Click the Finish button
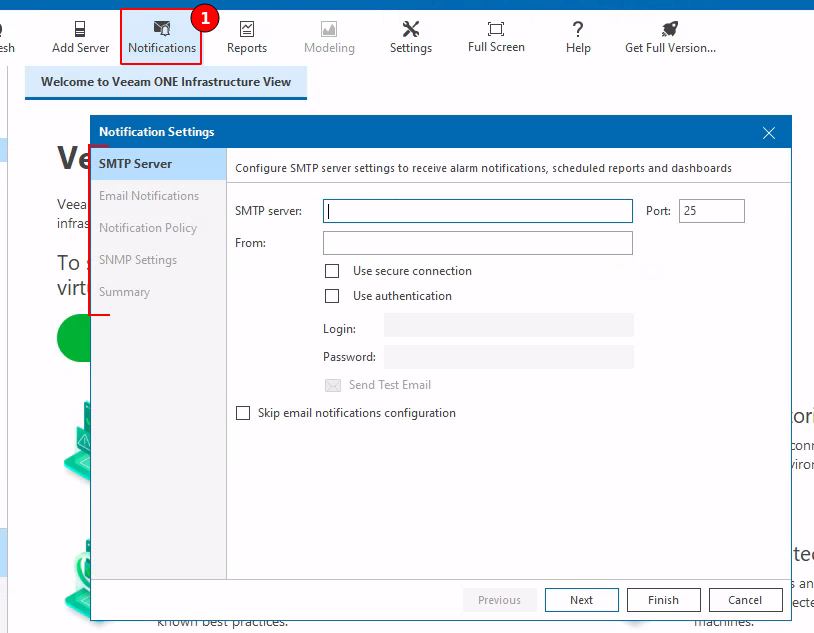The width and height of the screenshot is (814, 633). pos(663,600)
